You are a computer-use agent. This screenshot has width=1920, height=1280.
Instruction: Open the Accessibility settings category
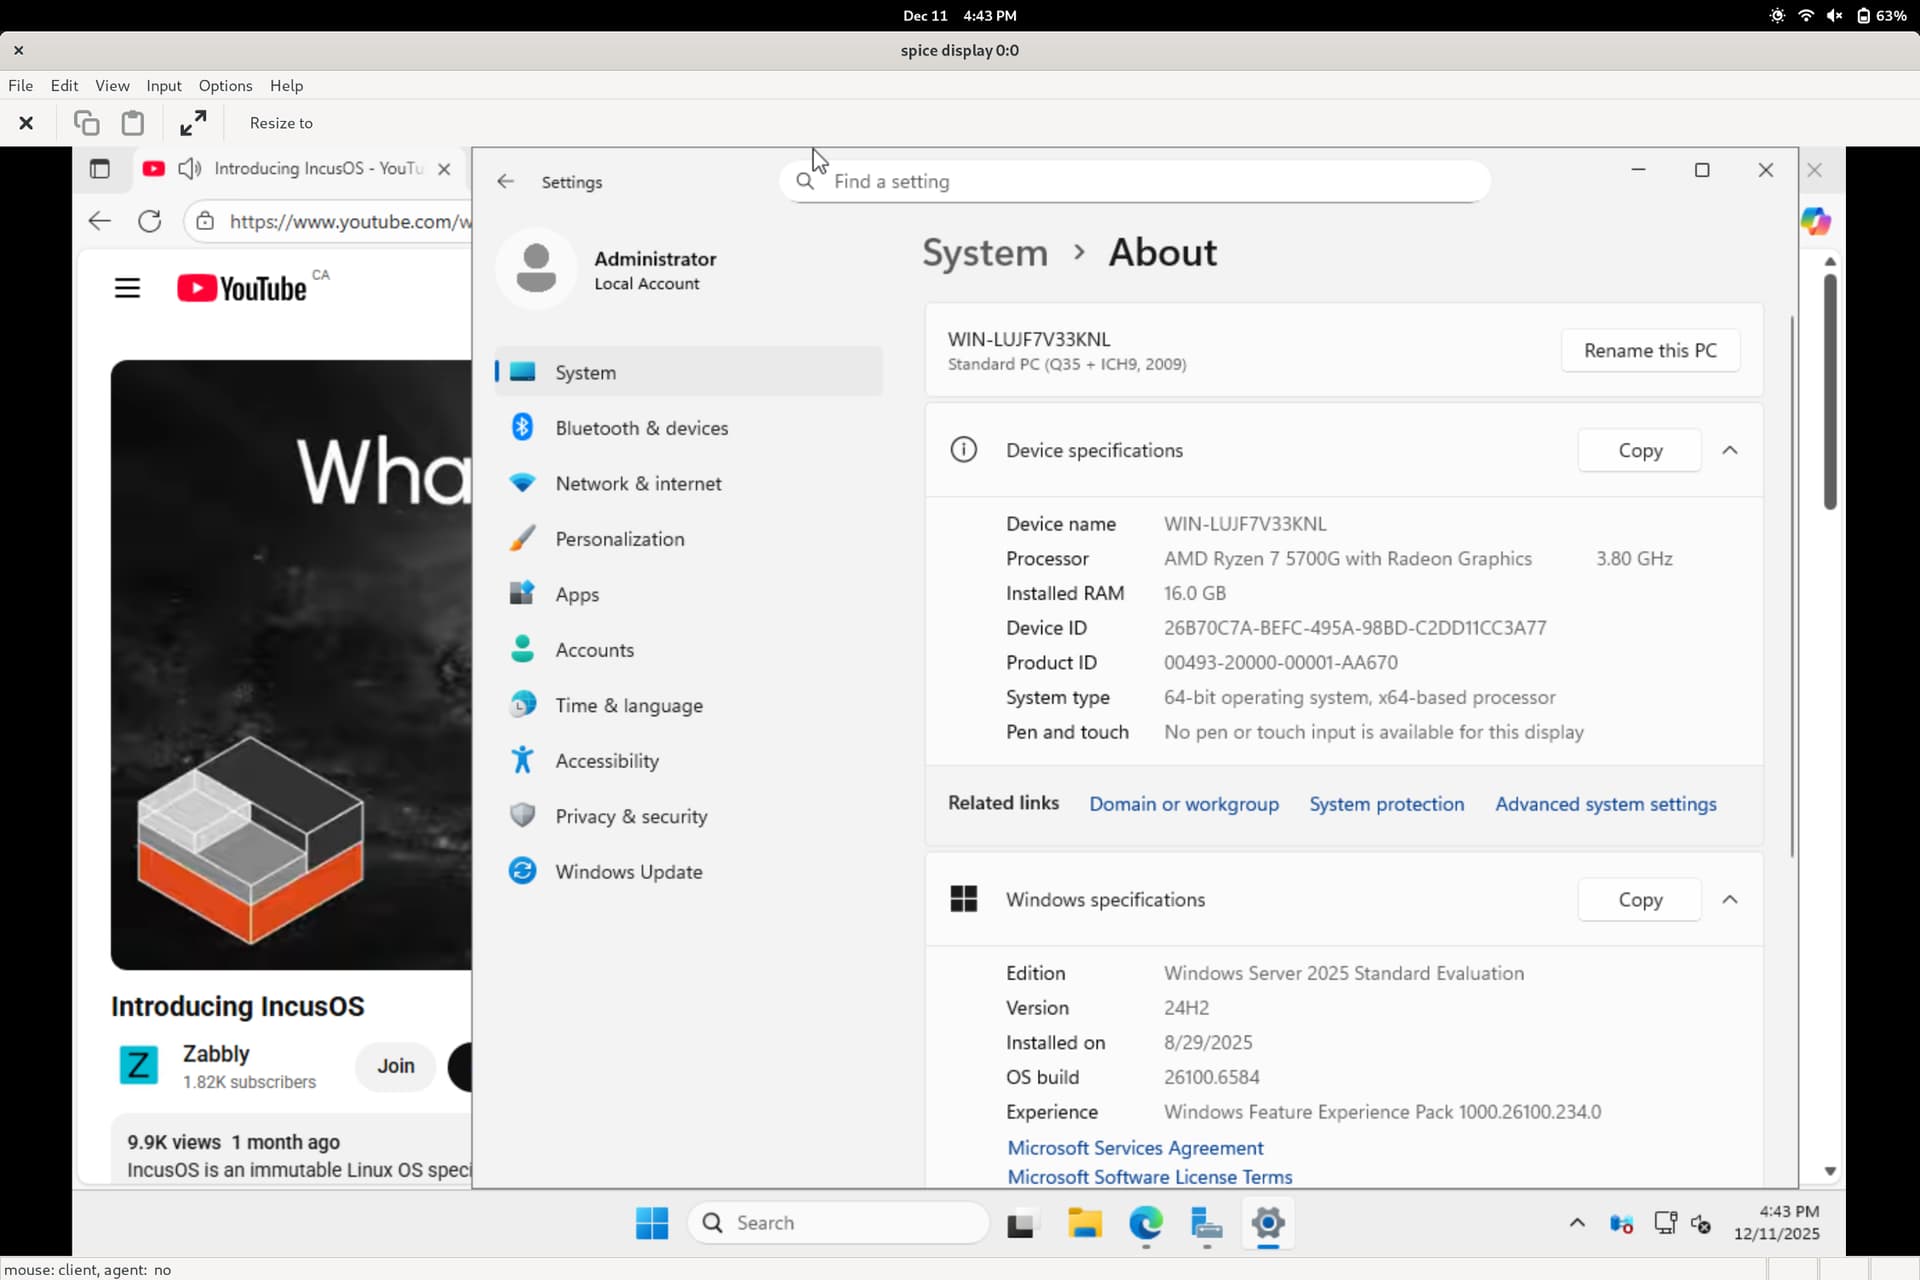click(x=606, y=761)
